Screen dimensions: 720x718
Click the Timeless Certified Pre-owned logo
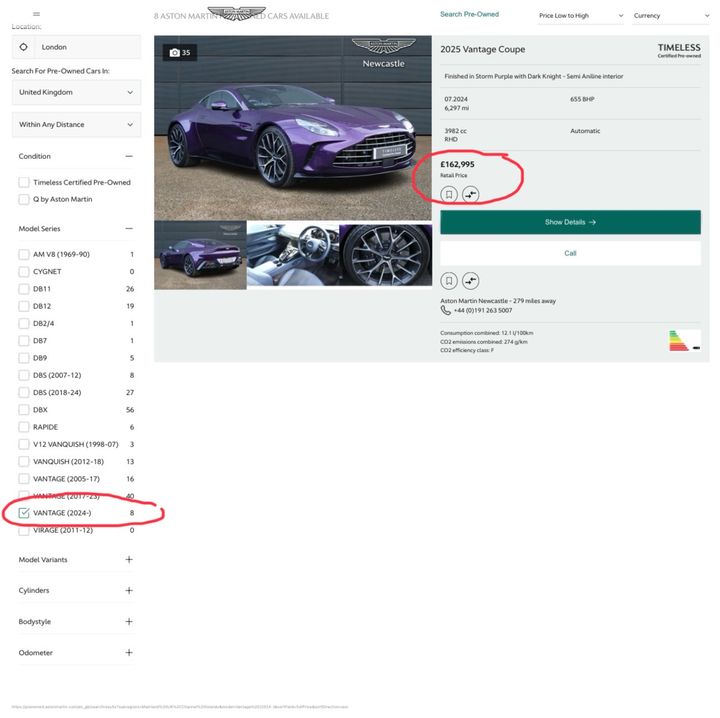click(679, 50)
